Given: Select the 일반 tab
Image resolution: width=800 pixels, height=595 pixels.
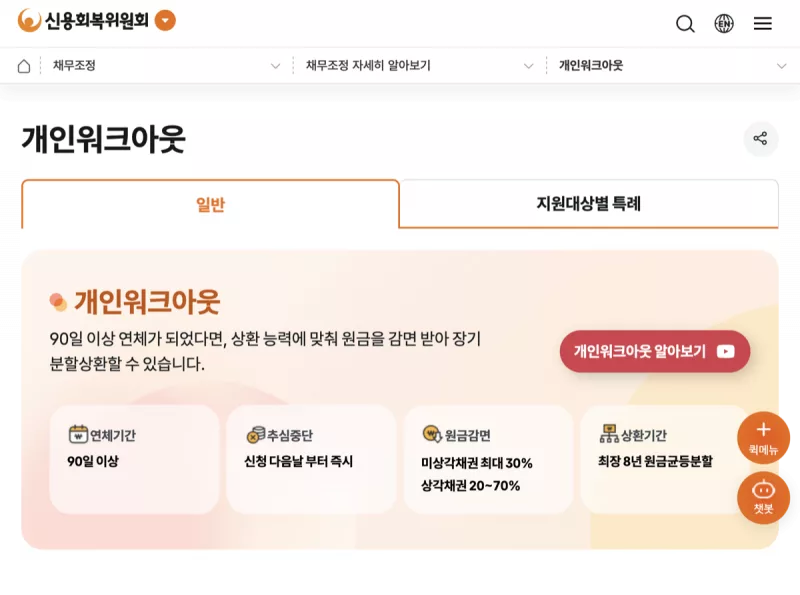Looking at the screenshot, I should [x=210, y=204].
